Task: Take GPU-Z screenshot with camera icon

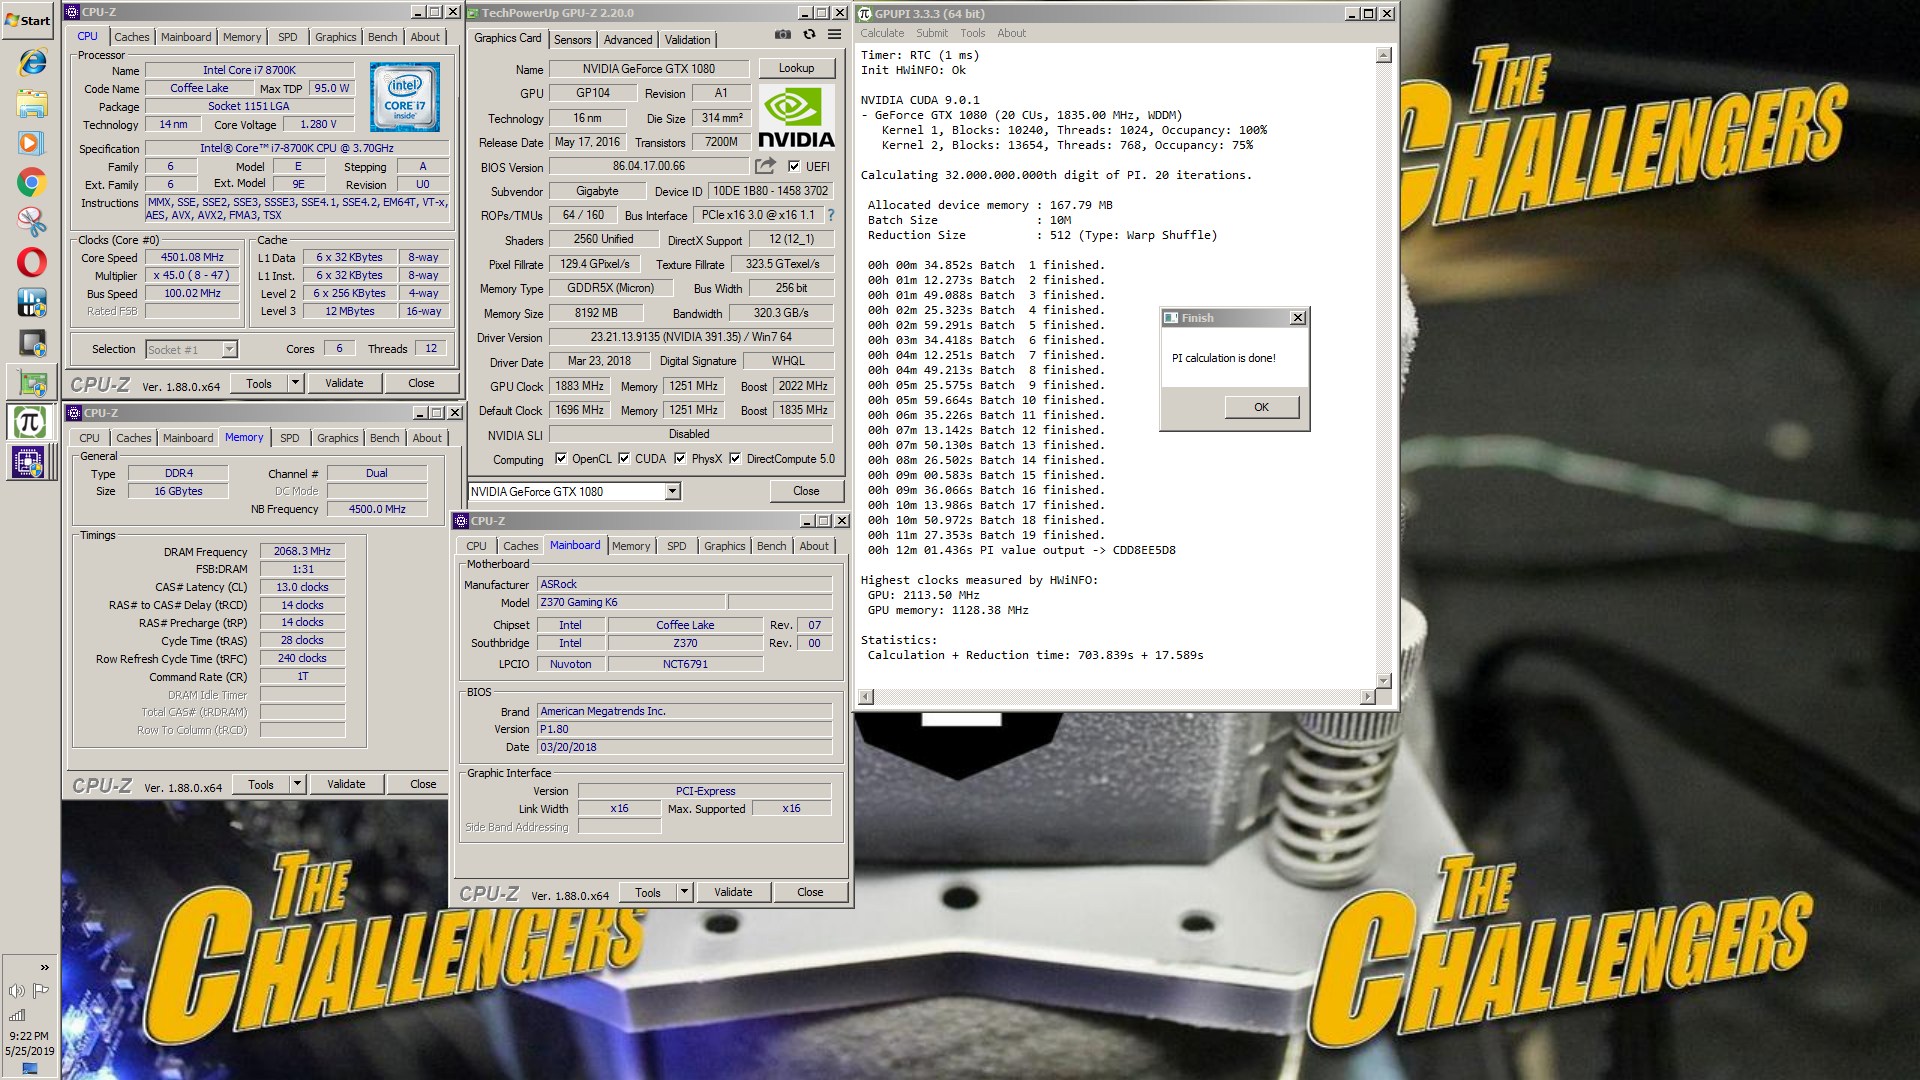Action: tap(783, 35)
